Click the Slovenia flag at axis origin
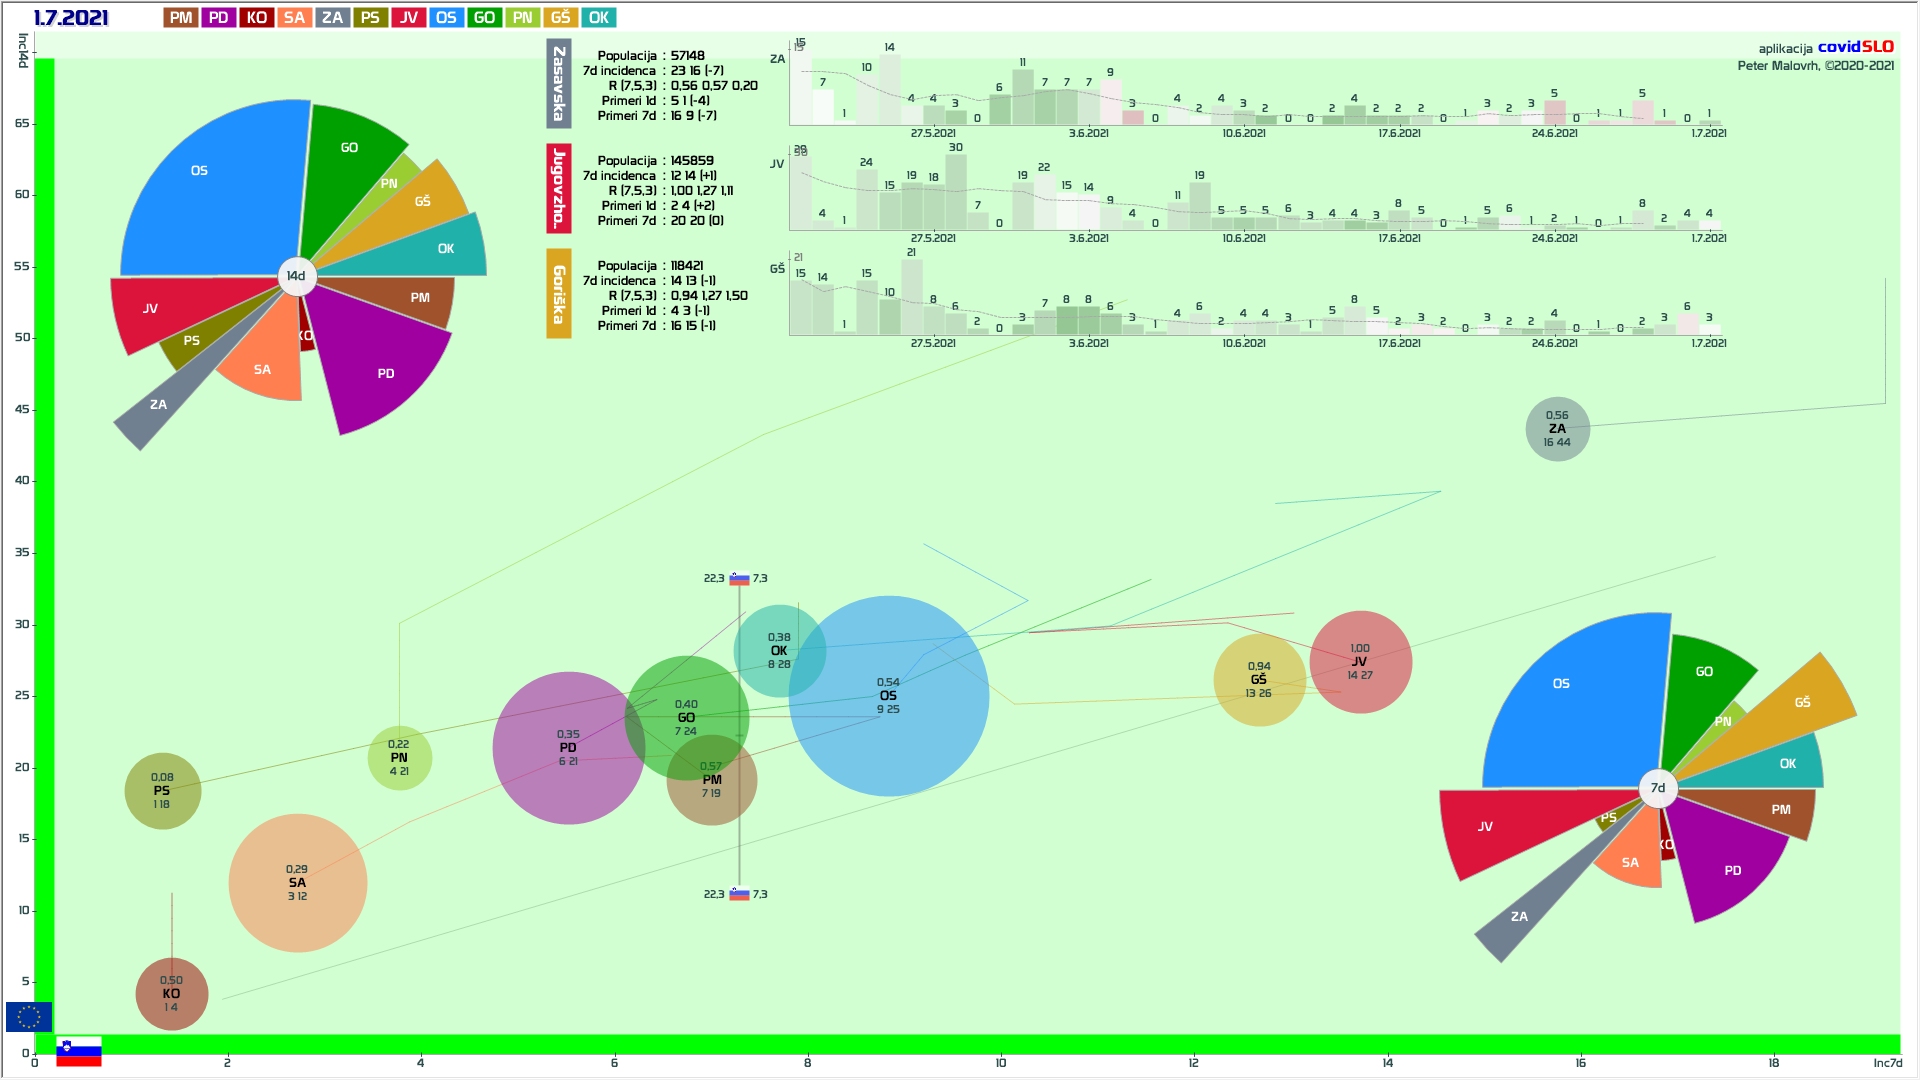Viewport: 1920px width, 1080px height. click(x=79, y=1051)
